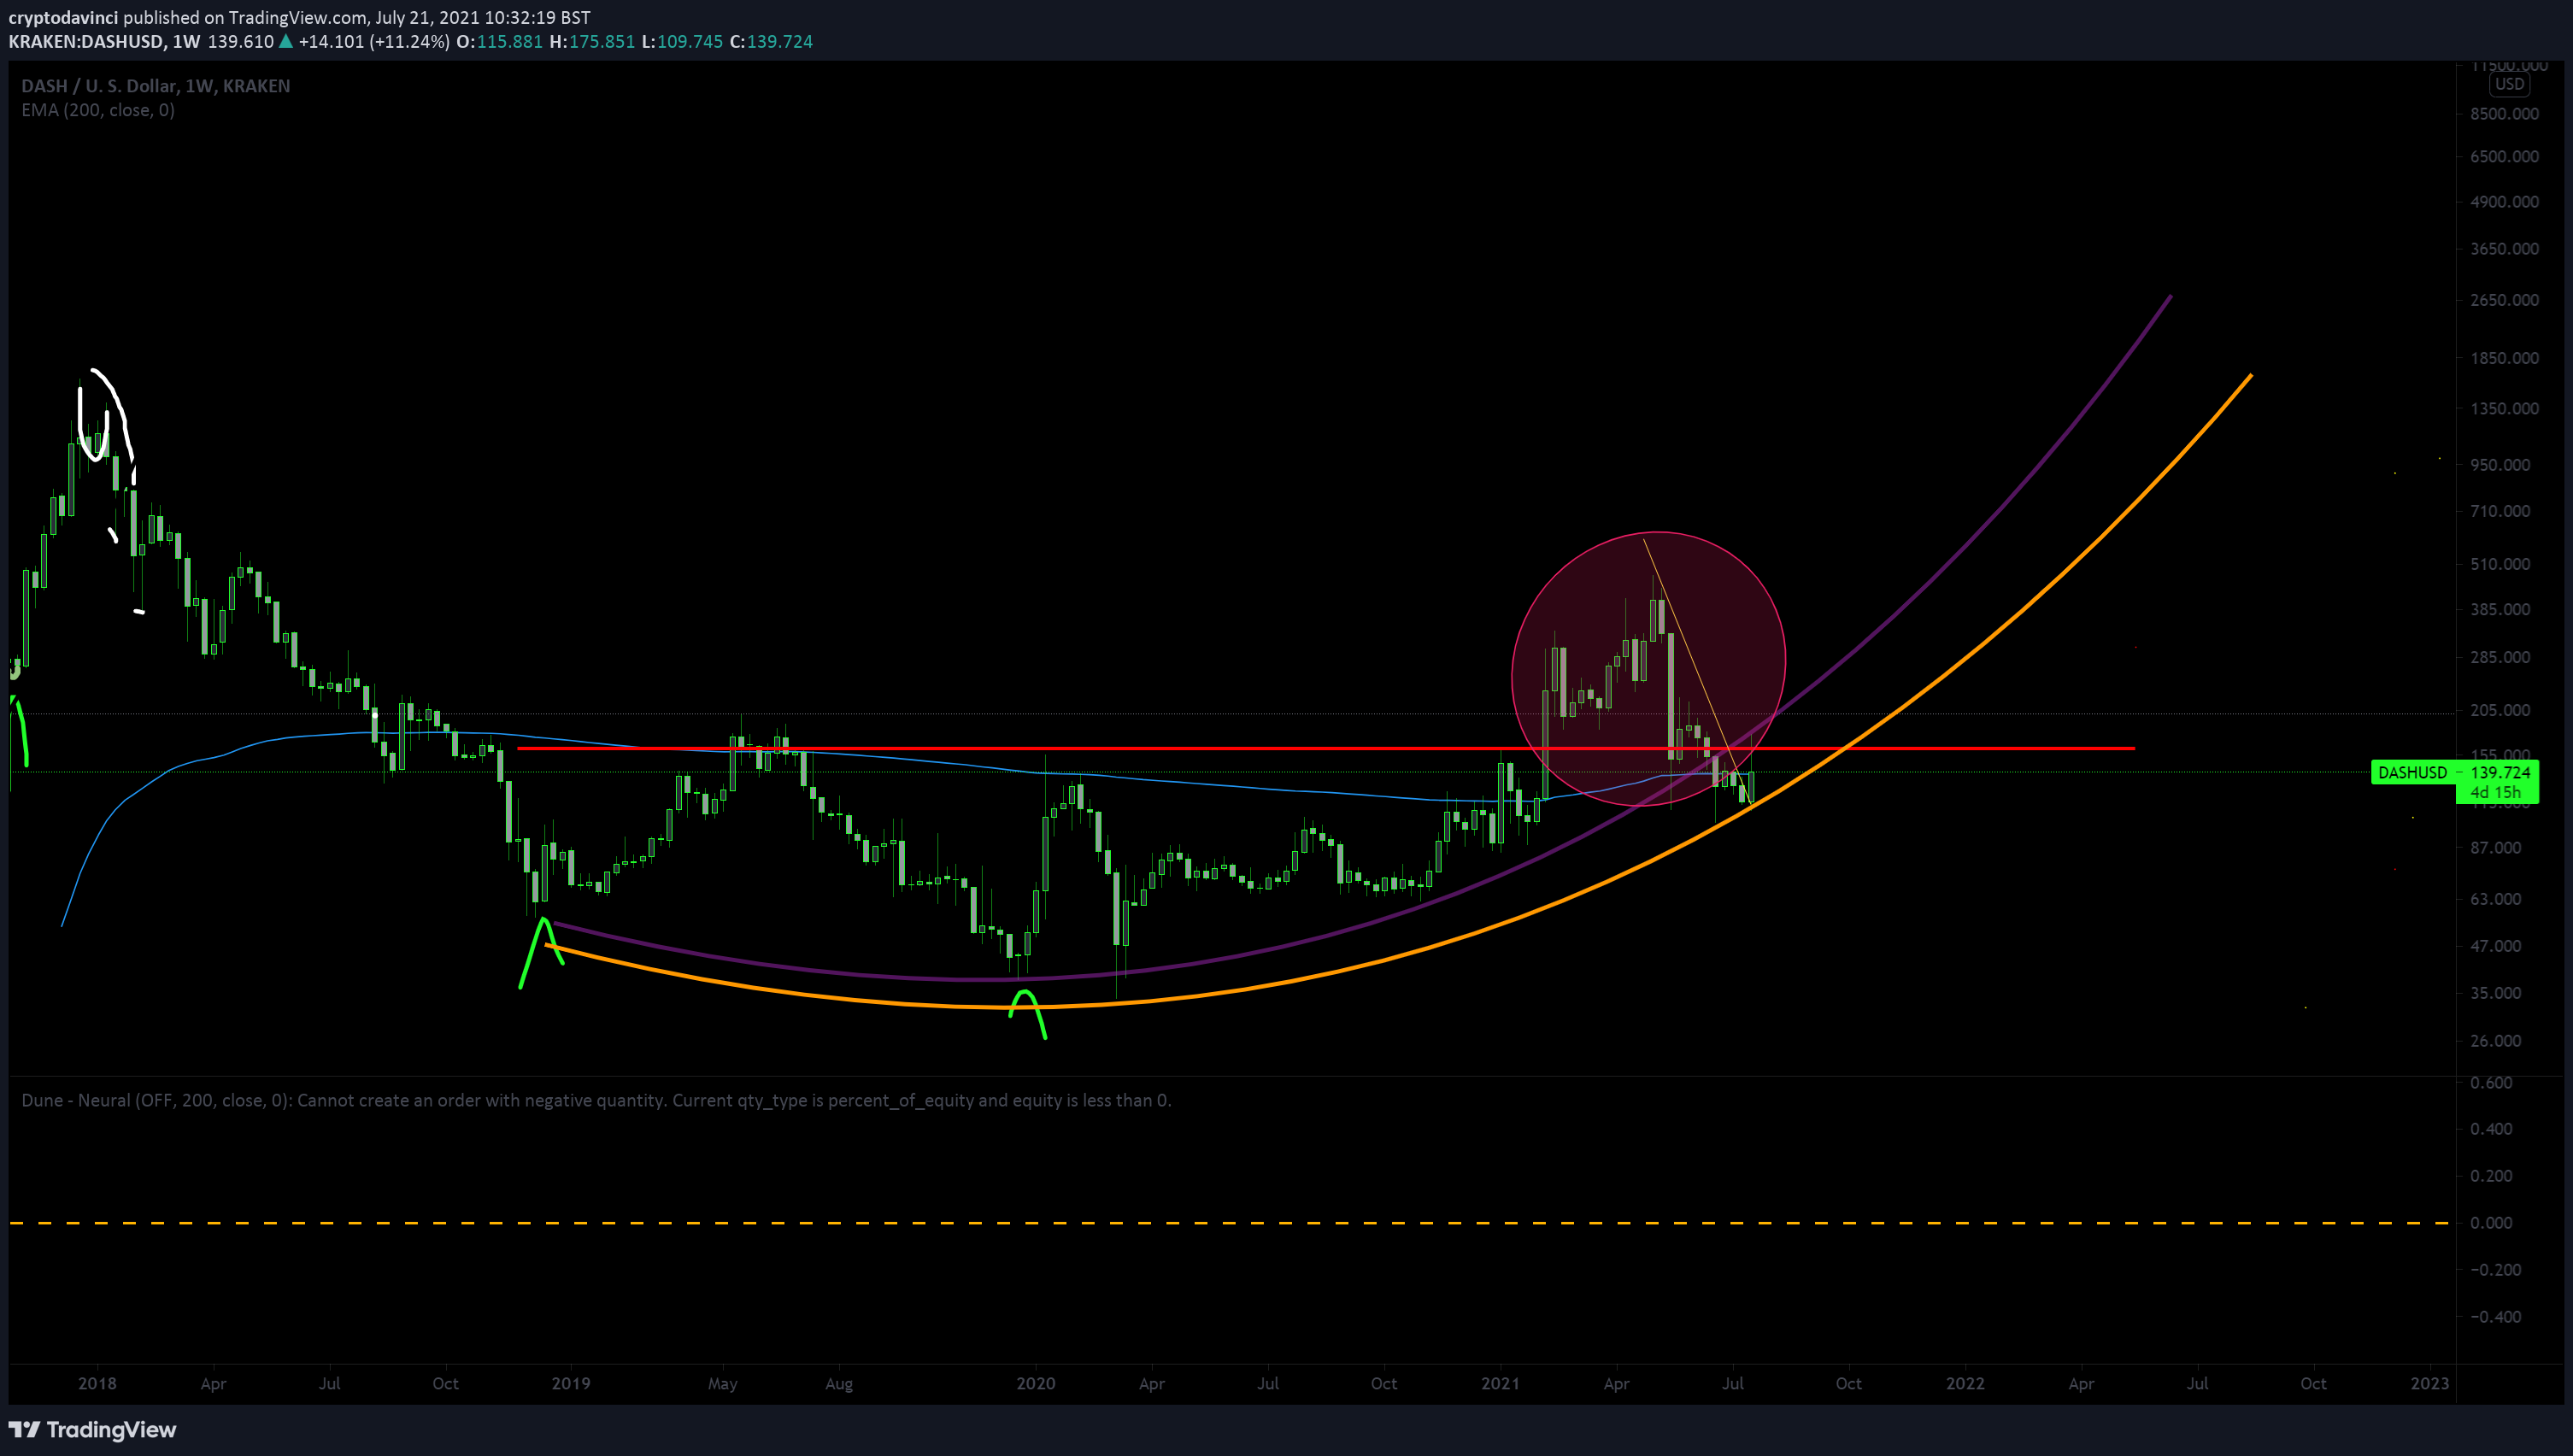Click the 2023 label on time axis
This screenshot has height=1456, width=2573.
[2430, 1383]
